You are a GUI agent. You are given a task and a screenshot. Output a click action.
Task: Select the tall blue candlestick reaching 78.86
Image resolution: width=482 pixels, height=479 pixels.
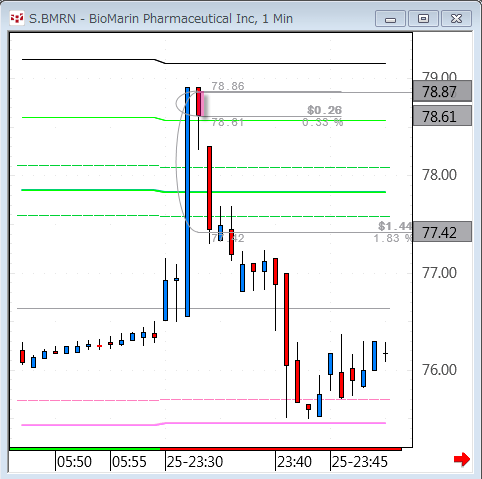point(187,202)
